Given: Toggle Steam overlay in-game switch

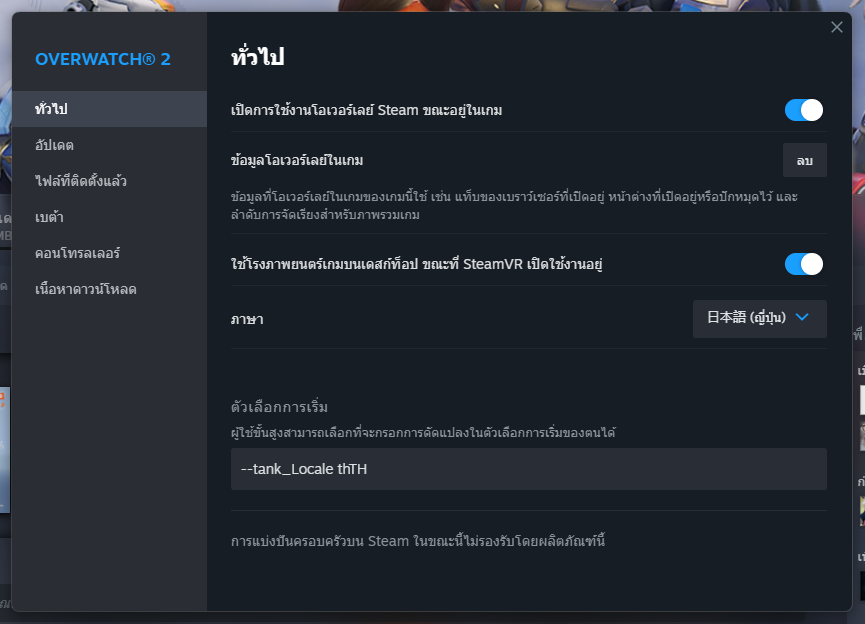Looking at the screenshot, I should [804, 110].
